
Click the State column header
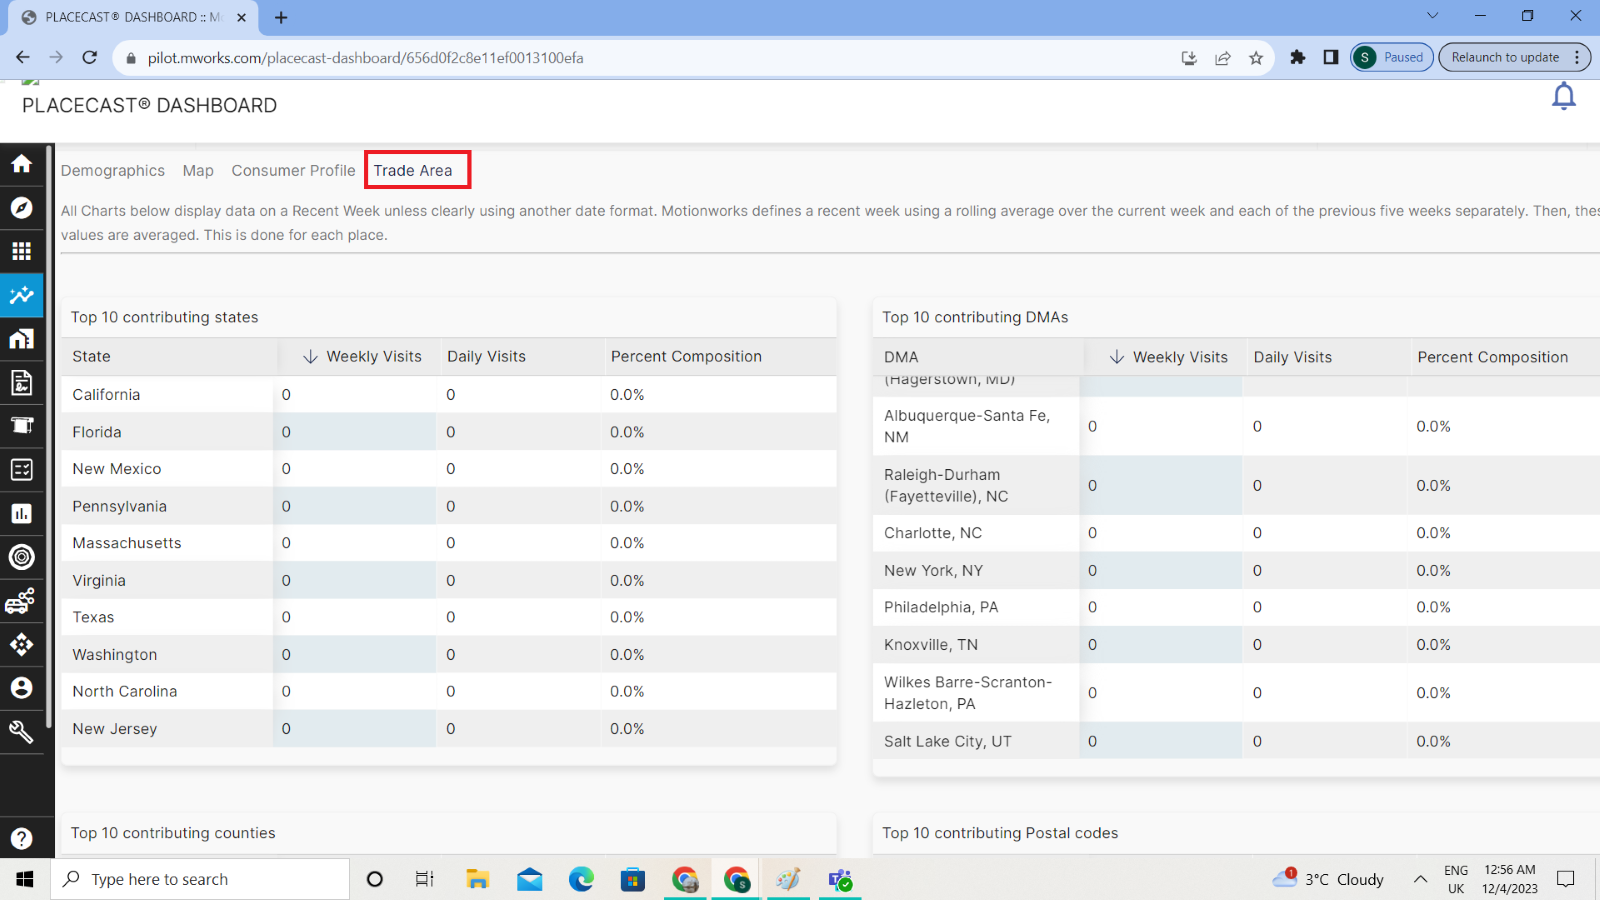click(x=92, y=357)
